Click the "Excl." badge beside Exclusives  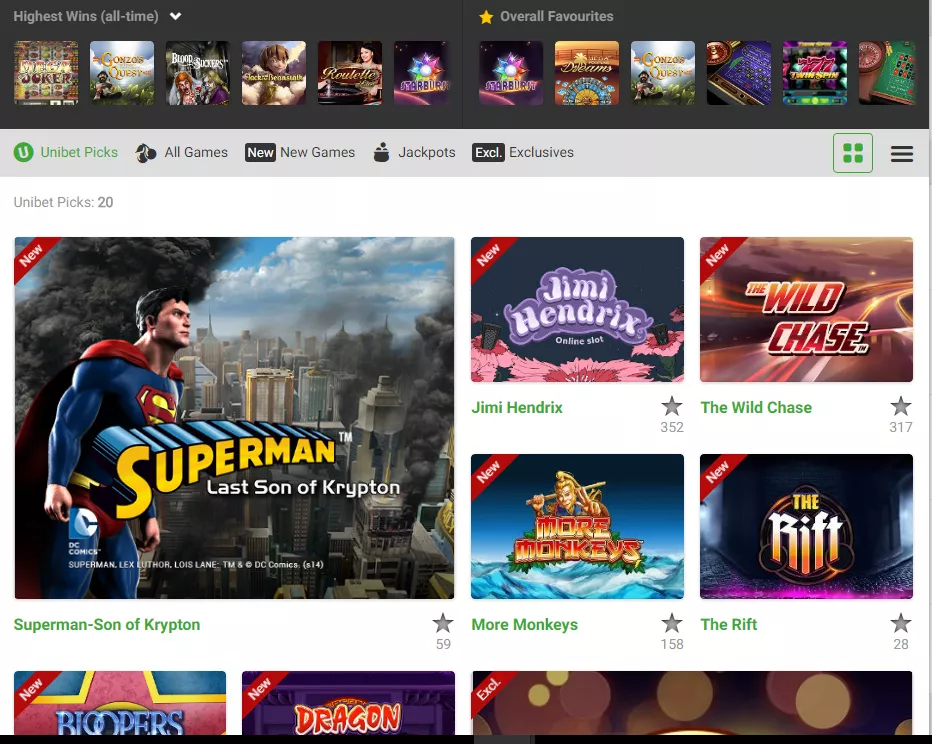tap(489, 153)
